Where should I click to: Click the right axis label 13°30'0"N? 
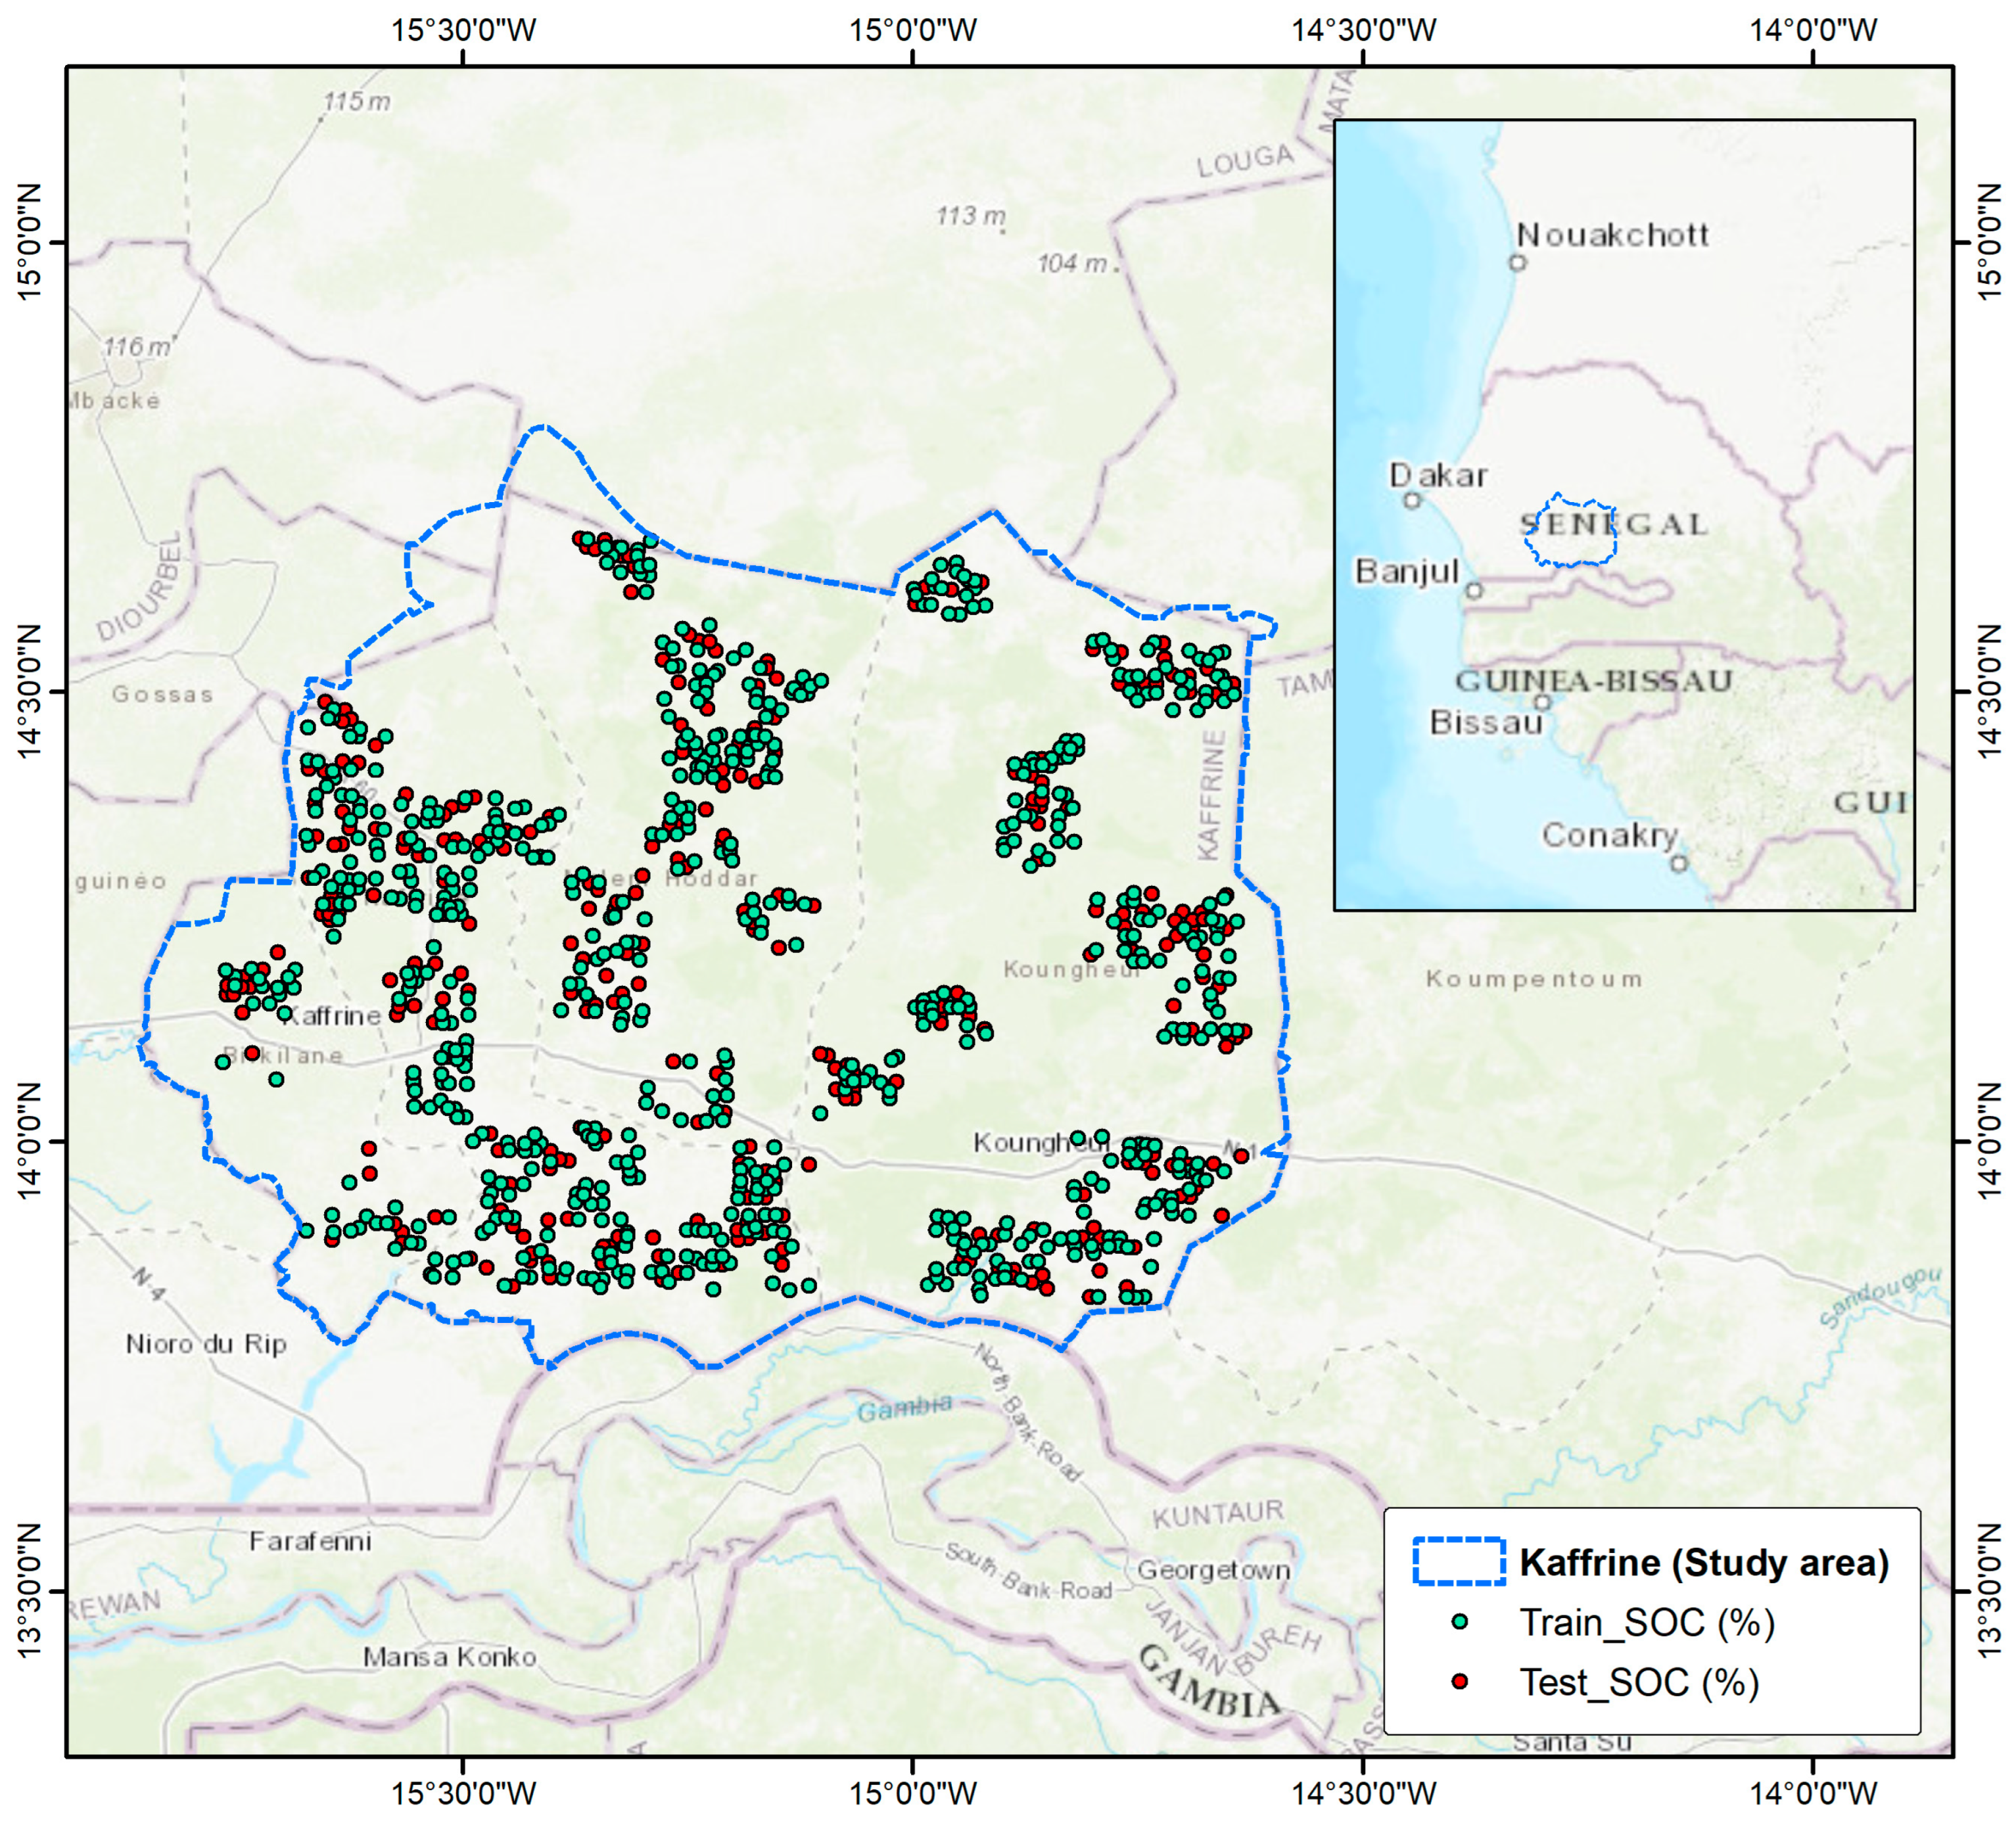coord(1990,1590)
